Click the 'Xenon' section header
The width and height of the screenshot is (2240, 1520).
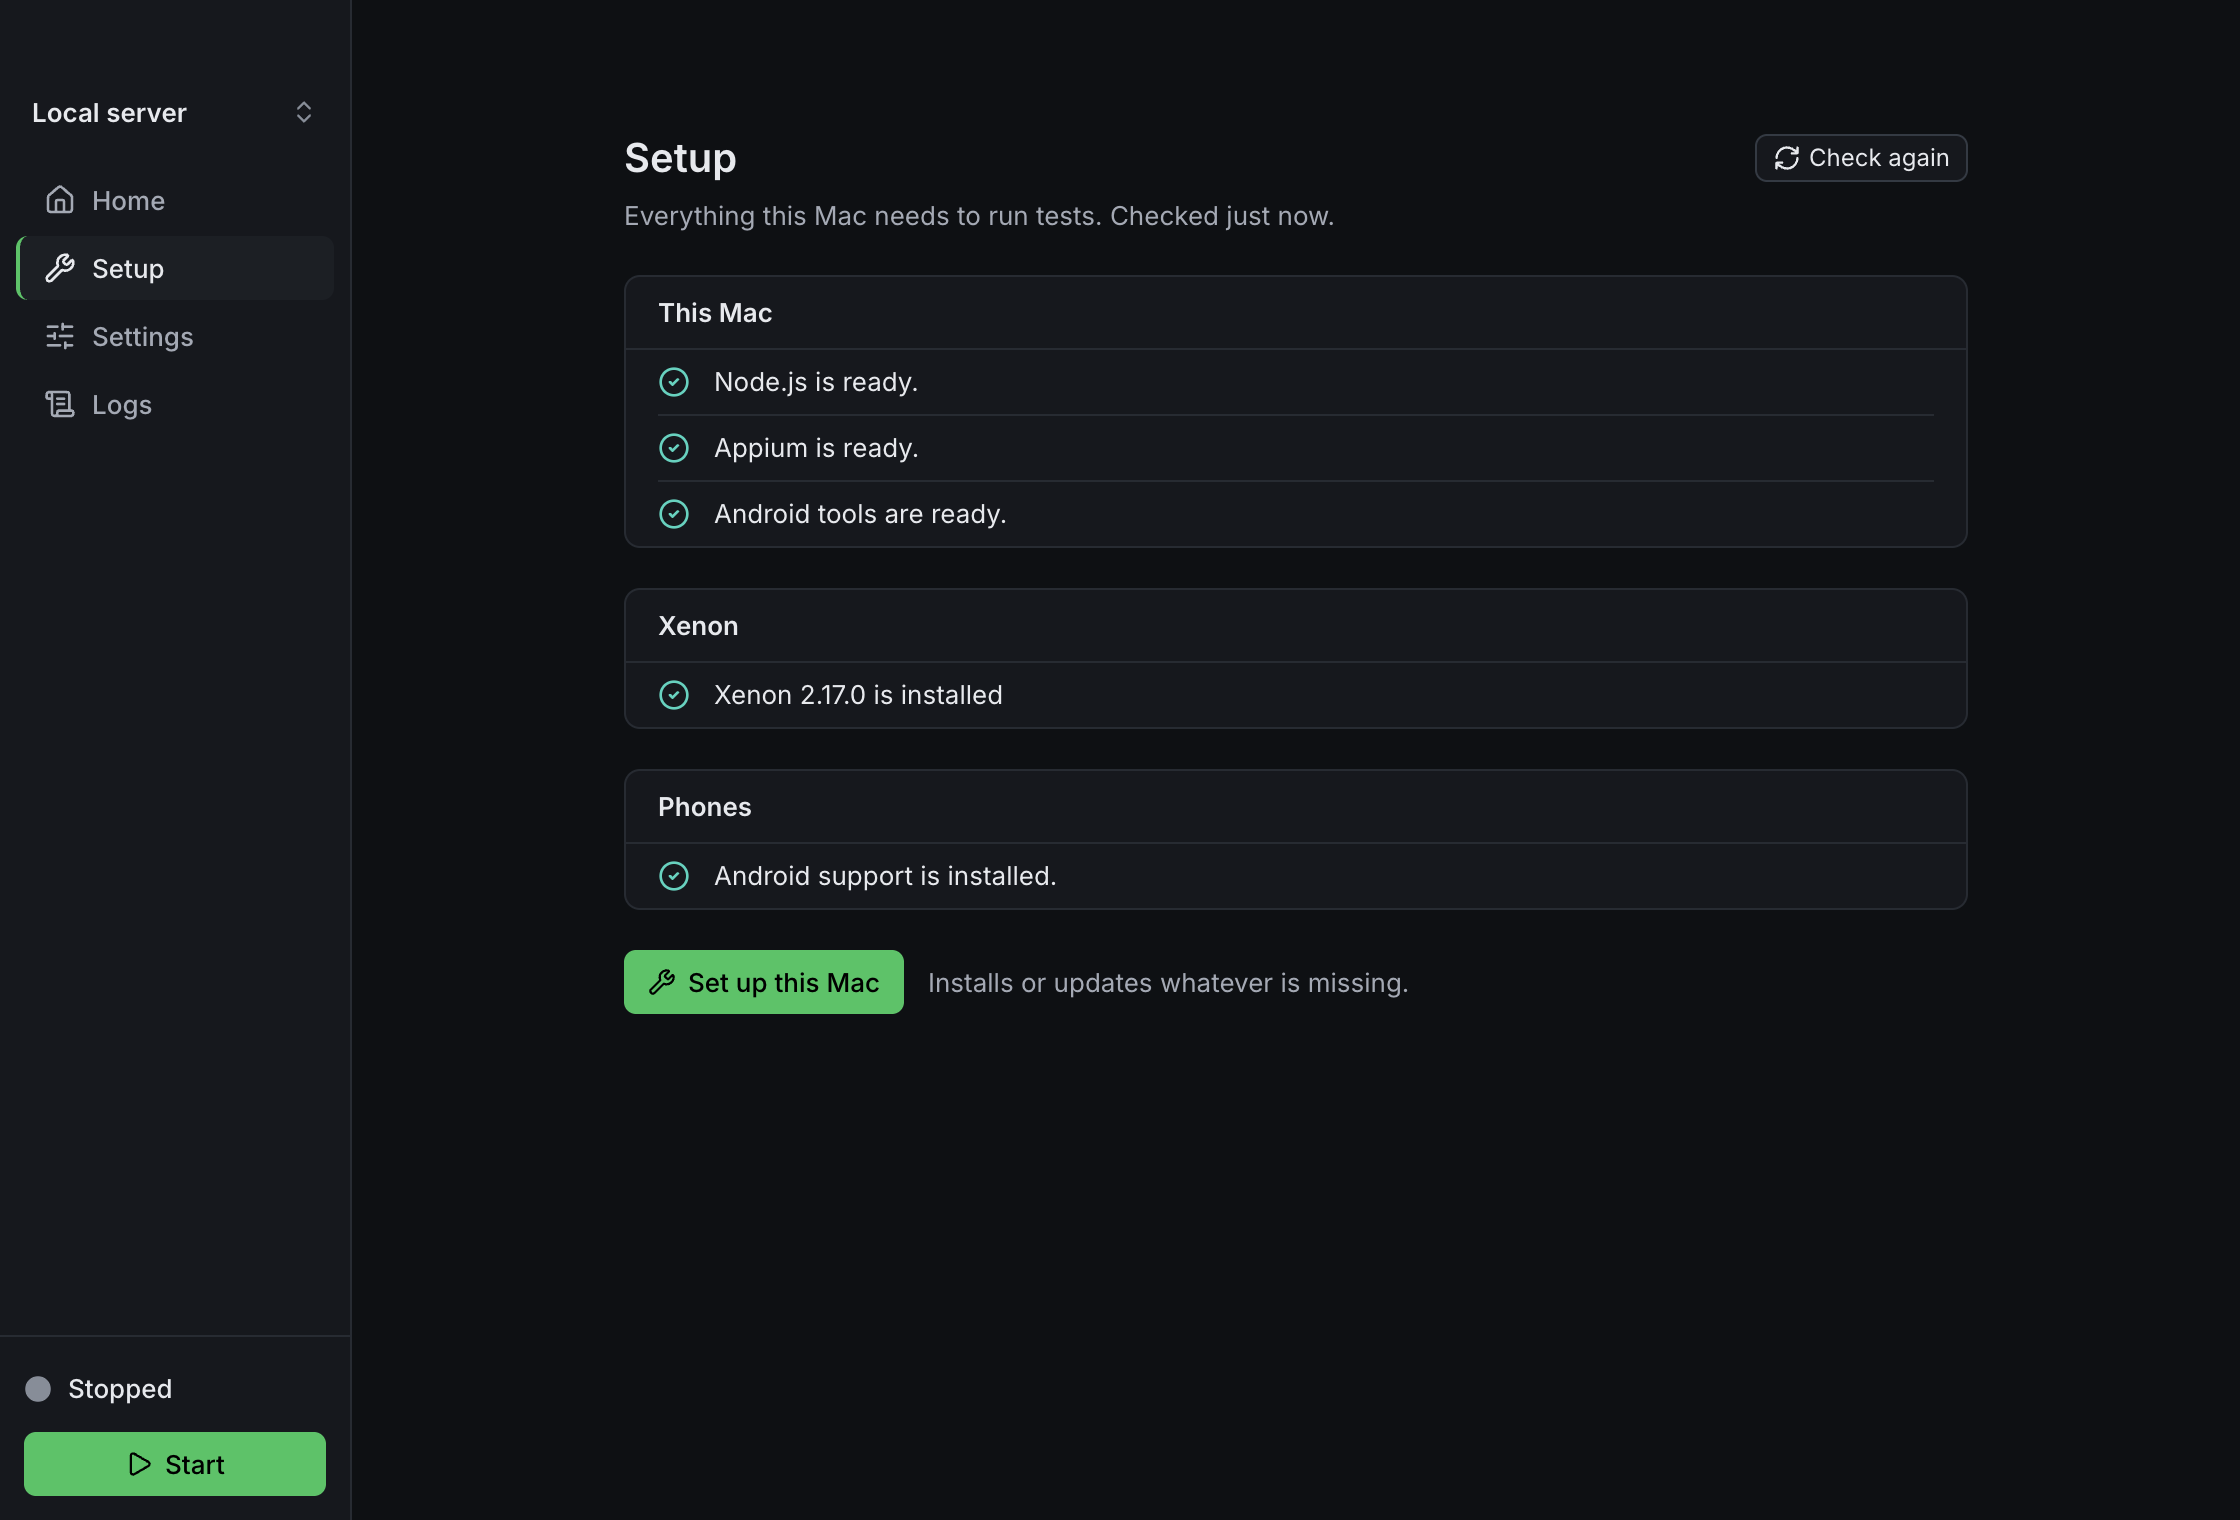698,626
